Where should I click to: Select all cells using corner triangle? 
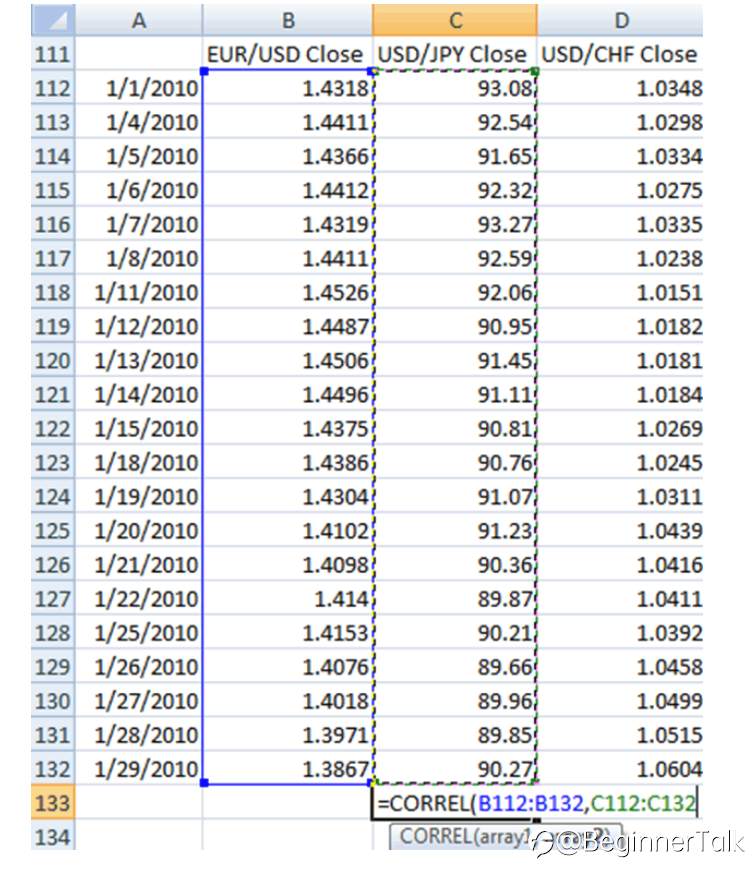tap(53, 20)
